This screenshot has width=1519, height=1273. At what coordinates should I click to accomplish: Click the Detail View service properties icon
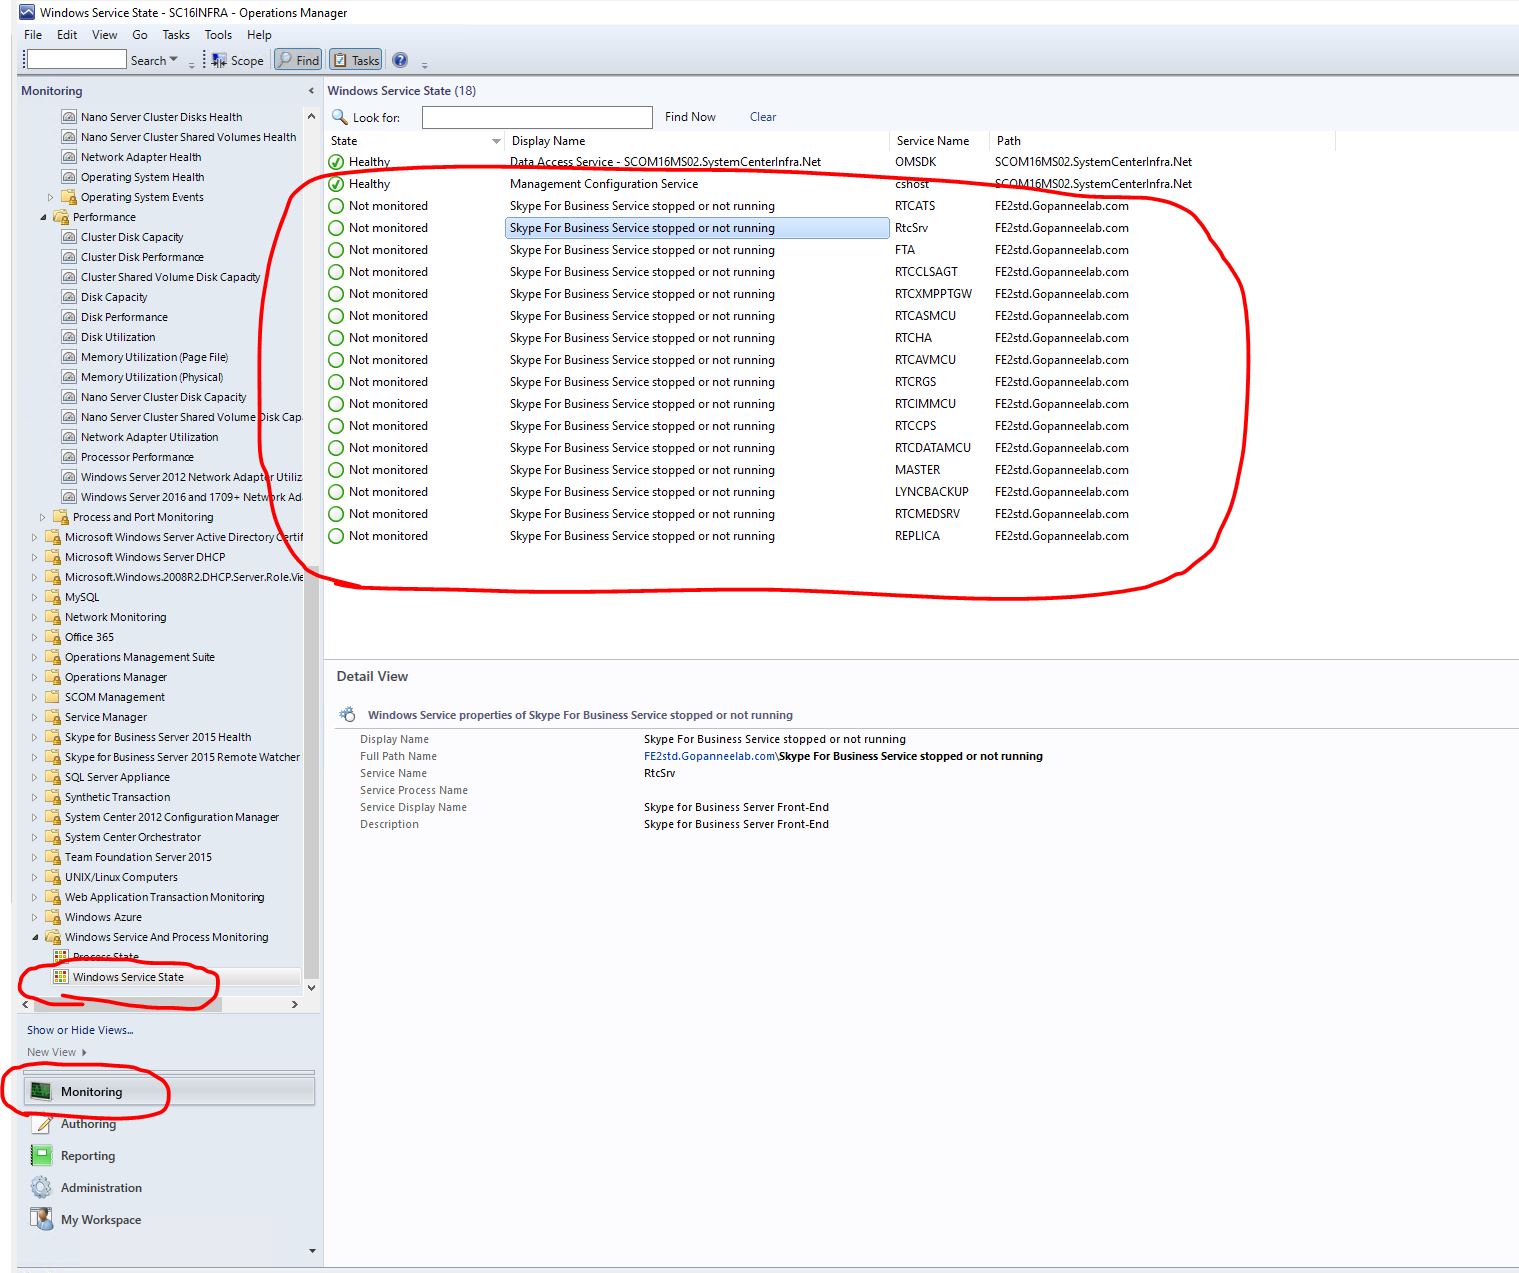click(348, 715)
